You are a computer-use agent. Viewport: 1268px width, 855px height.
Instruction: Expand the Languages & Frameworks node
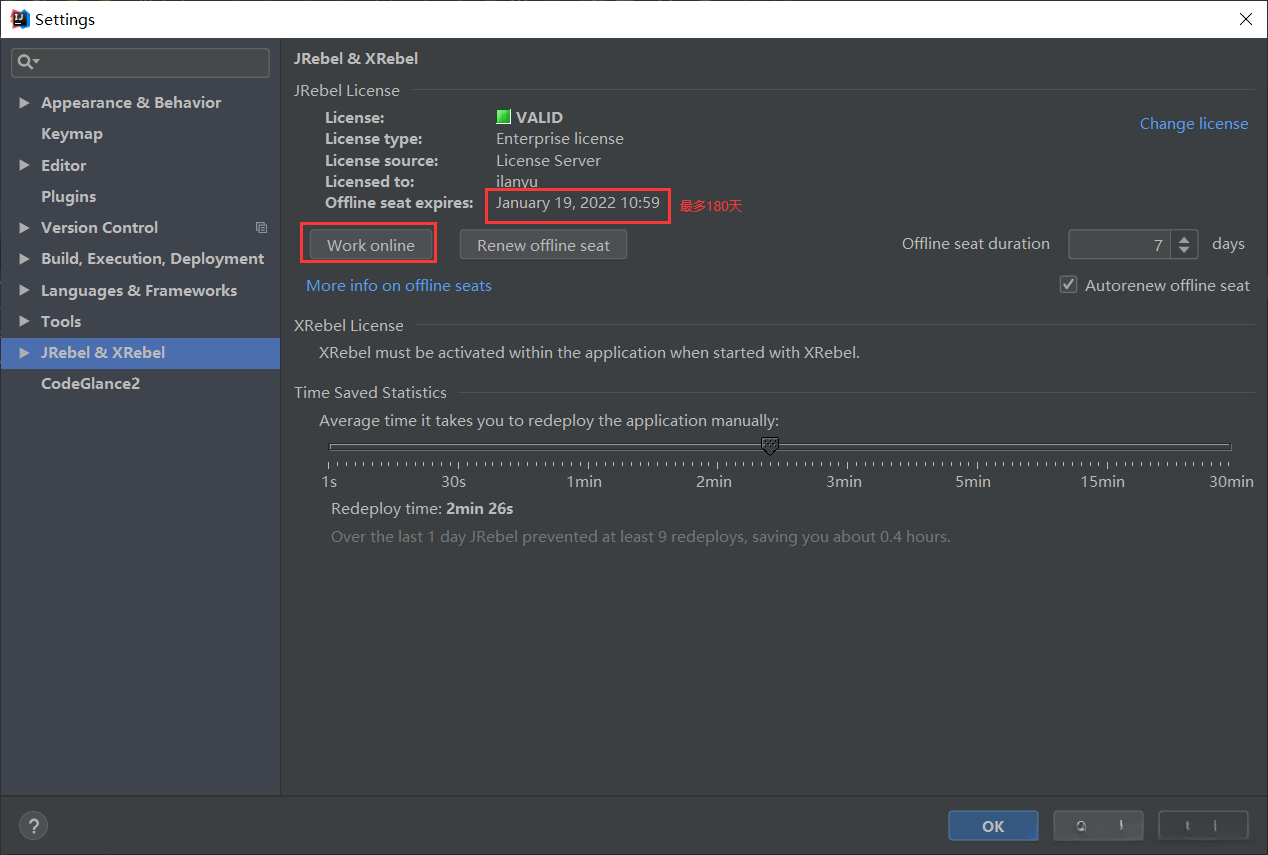tap(25, 291)
